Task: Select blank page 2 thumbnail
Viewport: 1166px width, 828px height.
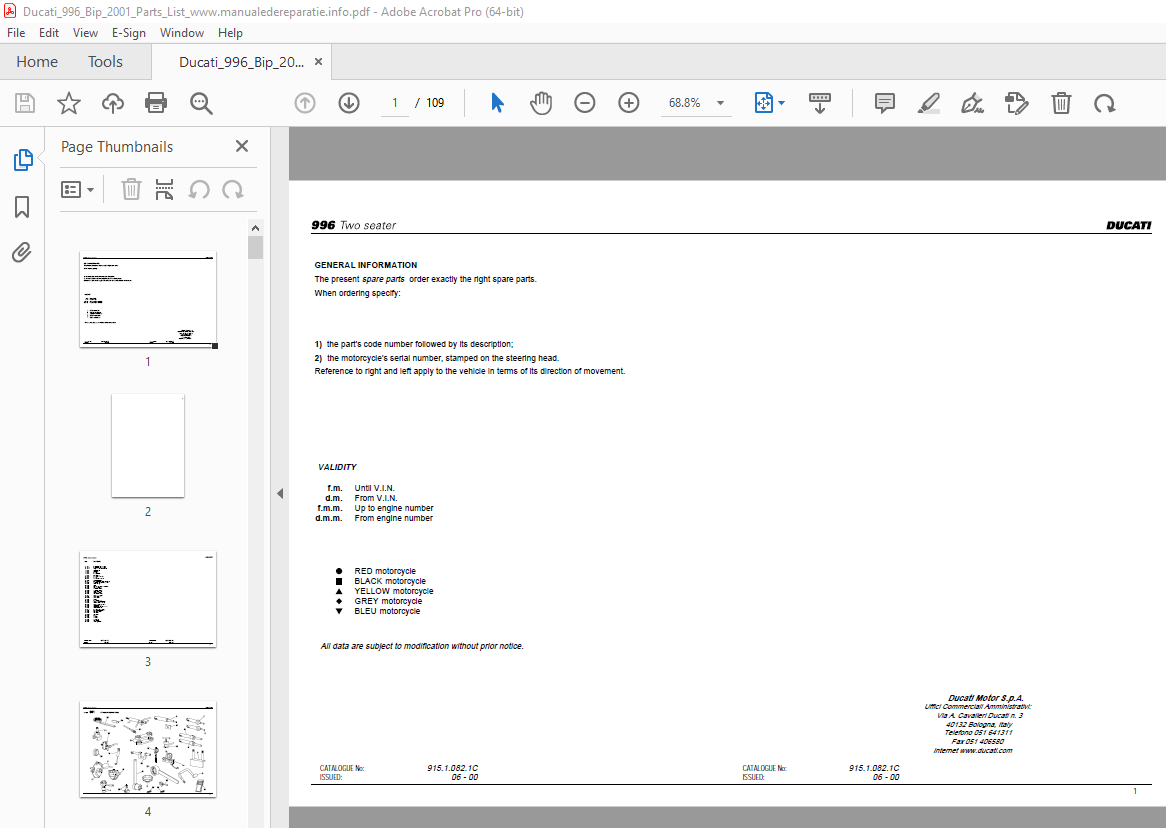Action: click(x=148, y=446)
